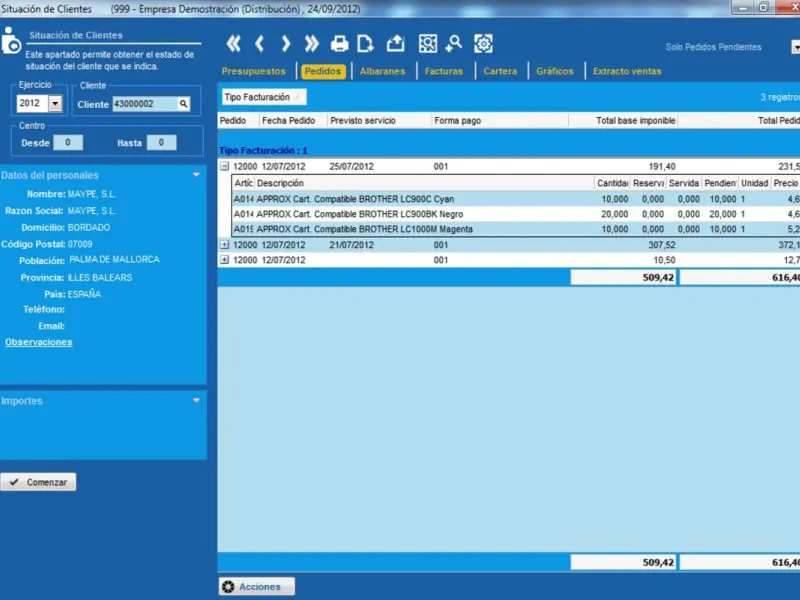This screenshot has width=800, height=600.
Task: Open the Gráficos tab
Action: coord(555,71)
